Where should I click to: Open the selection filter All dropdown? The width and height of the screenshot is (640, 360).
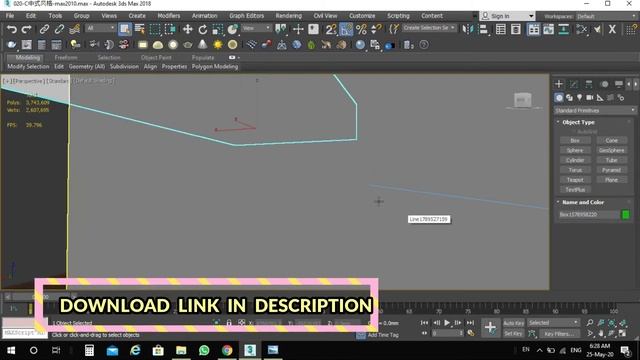coord(100,28)
